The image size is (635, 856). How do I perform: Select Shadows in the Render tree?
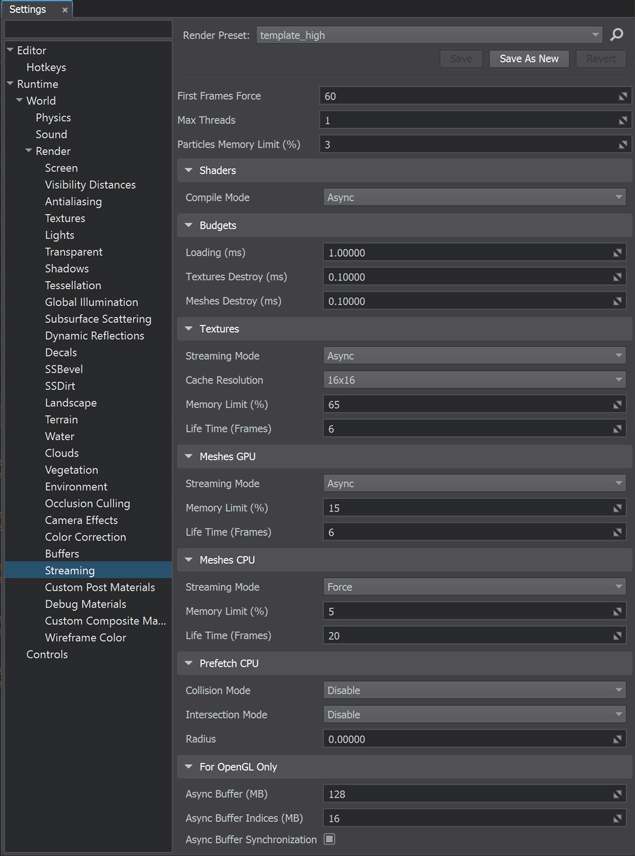pyautogui.click(x=67, y=269)
